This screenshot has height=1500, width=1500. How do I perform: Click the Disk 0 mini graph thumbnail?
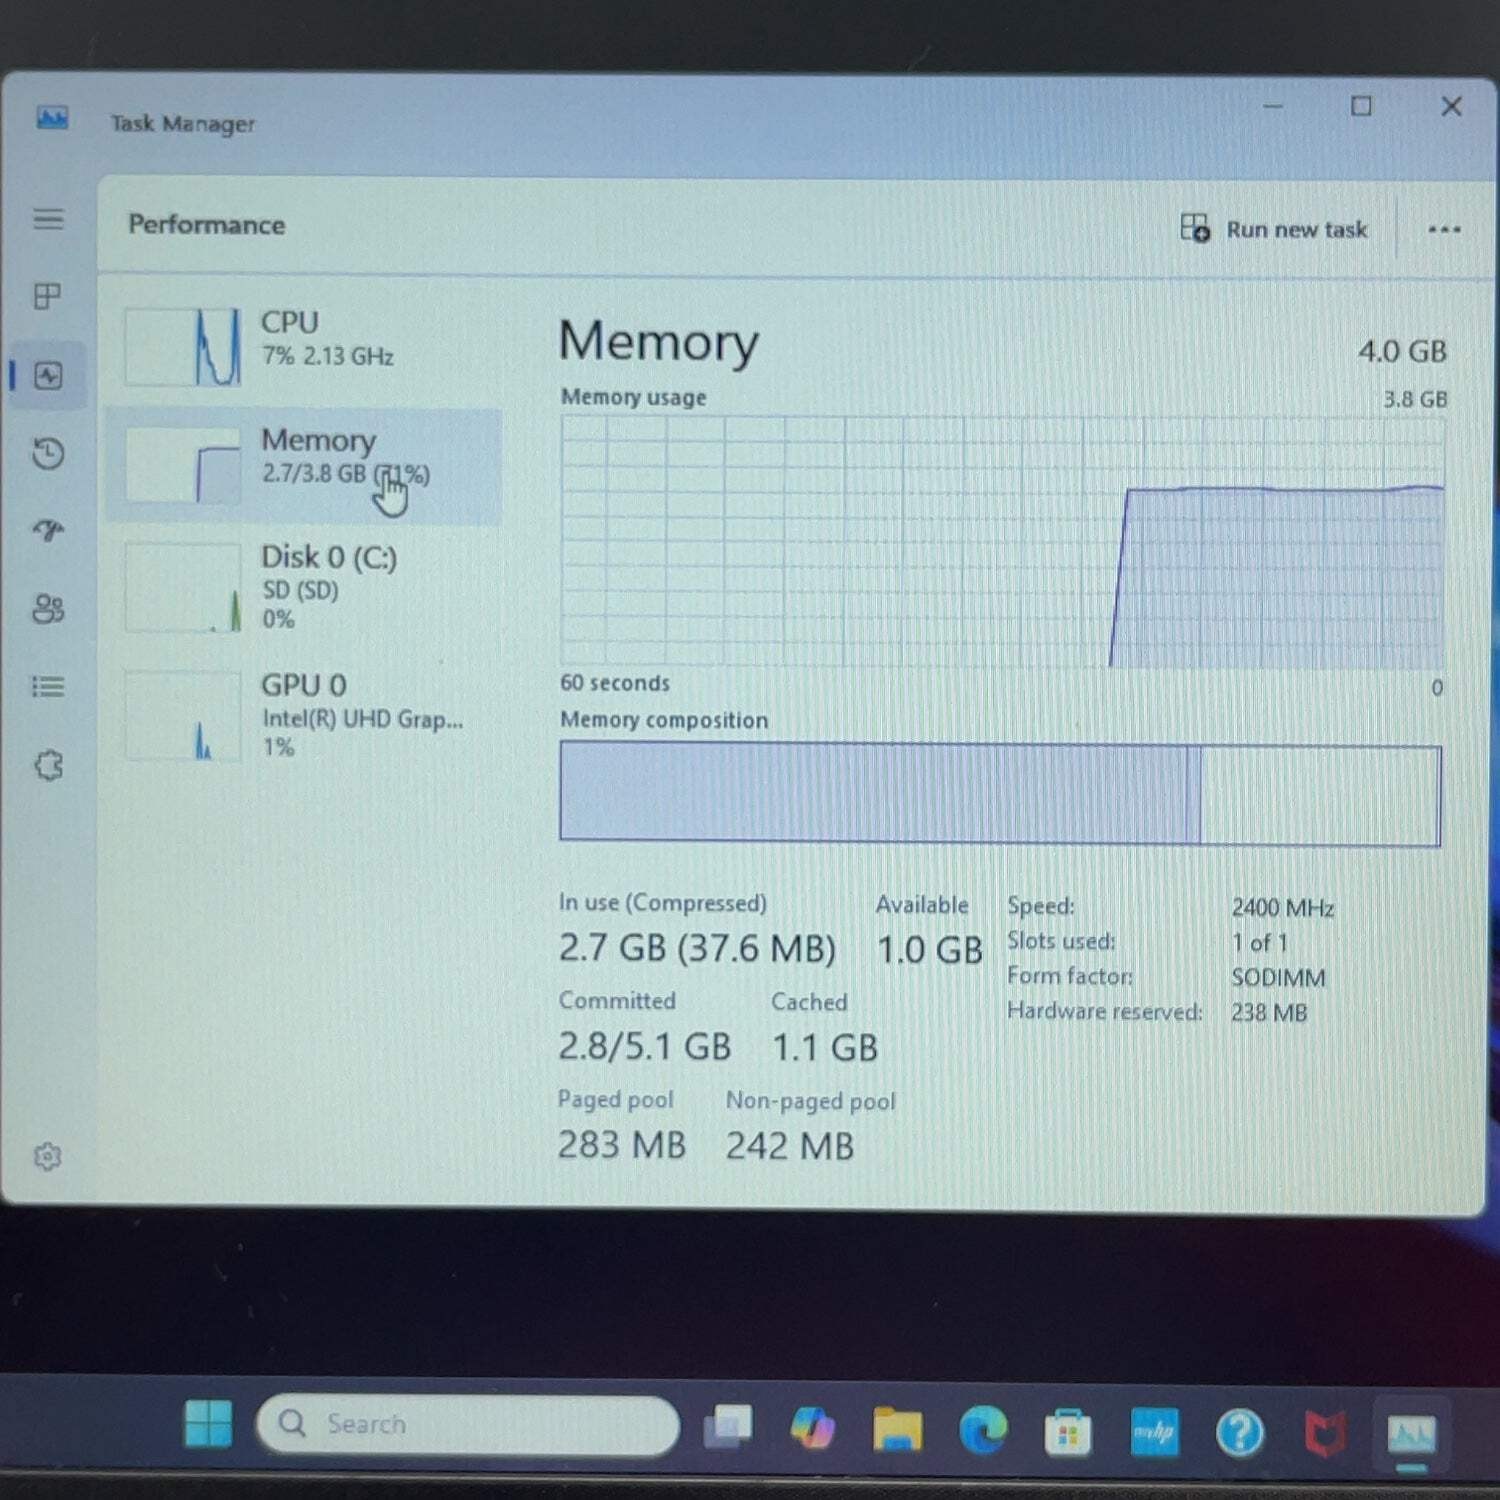(x=183, y=587)
